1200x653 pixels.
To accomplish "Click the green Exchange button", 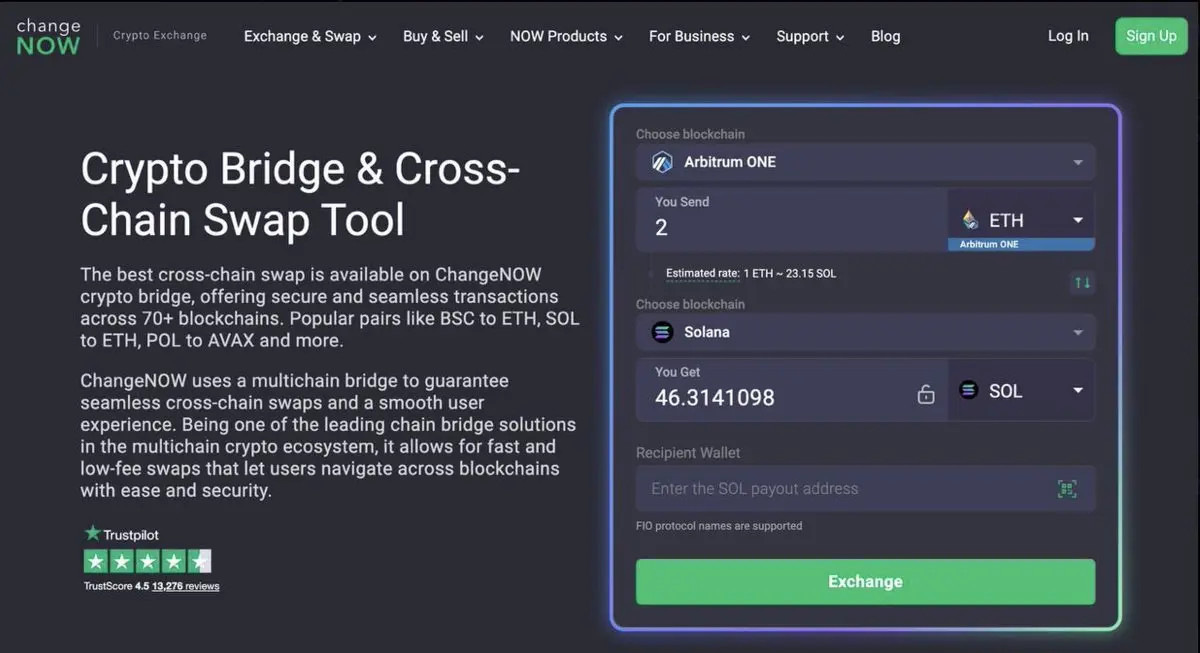I will pos(865,582).
